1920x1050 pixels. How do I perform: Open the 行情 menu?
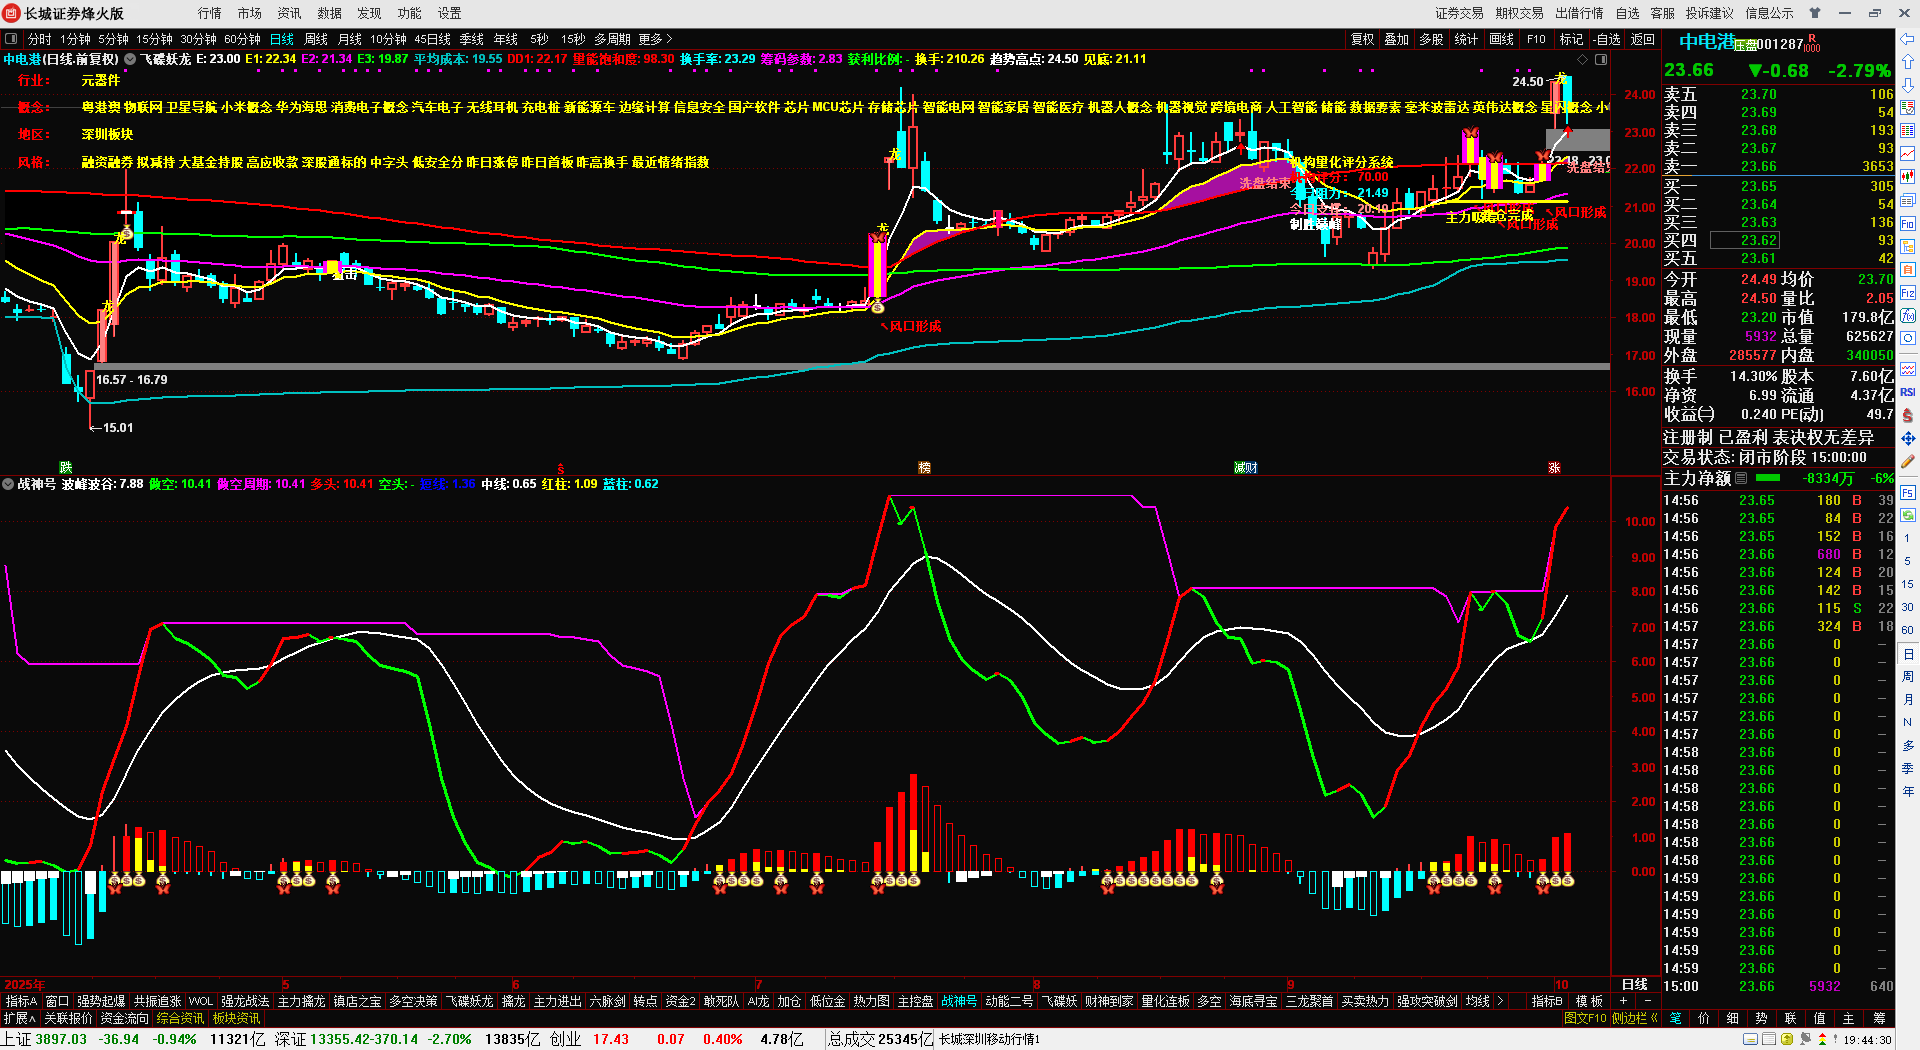pos(209,13)
